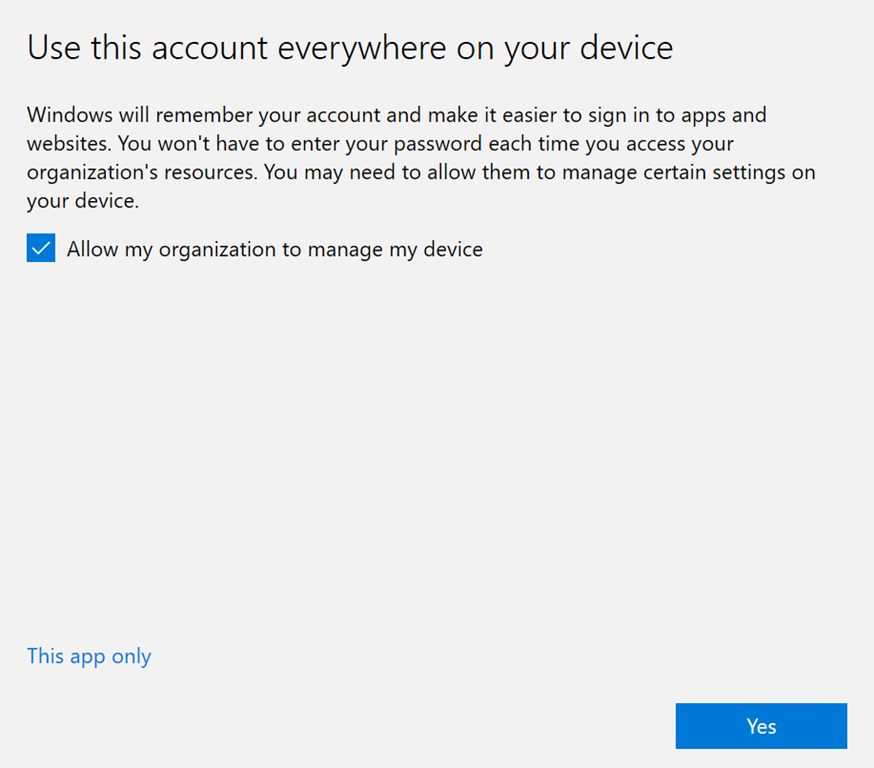Click the 'manage my device' label text
Screen dimensions: 874x768
tap(395, 249)
